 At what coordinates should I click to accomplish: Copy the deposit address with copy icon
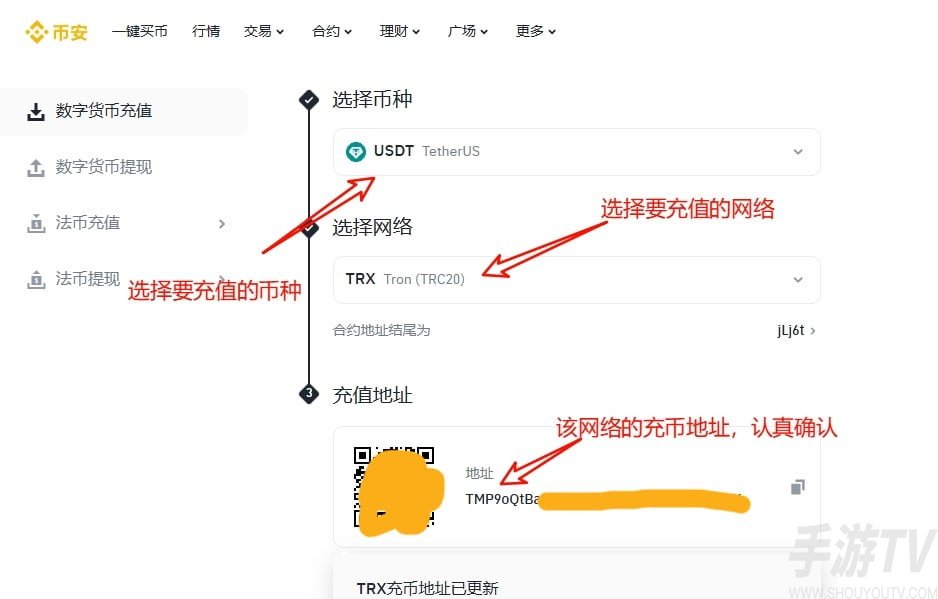point(797,487)
